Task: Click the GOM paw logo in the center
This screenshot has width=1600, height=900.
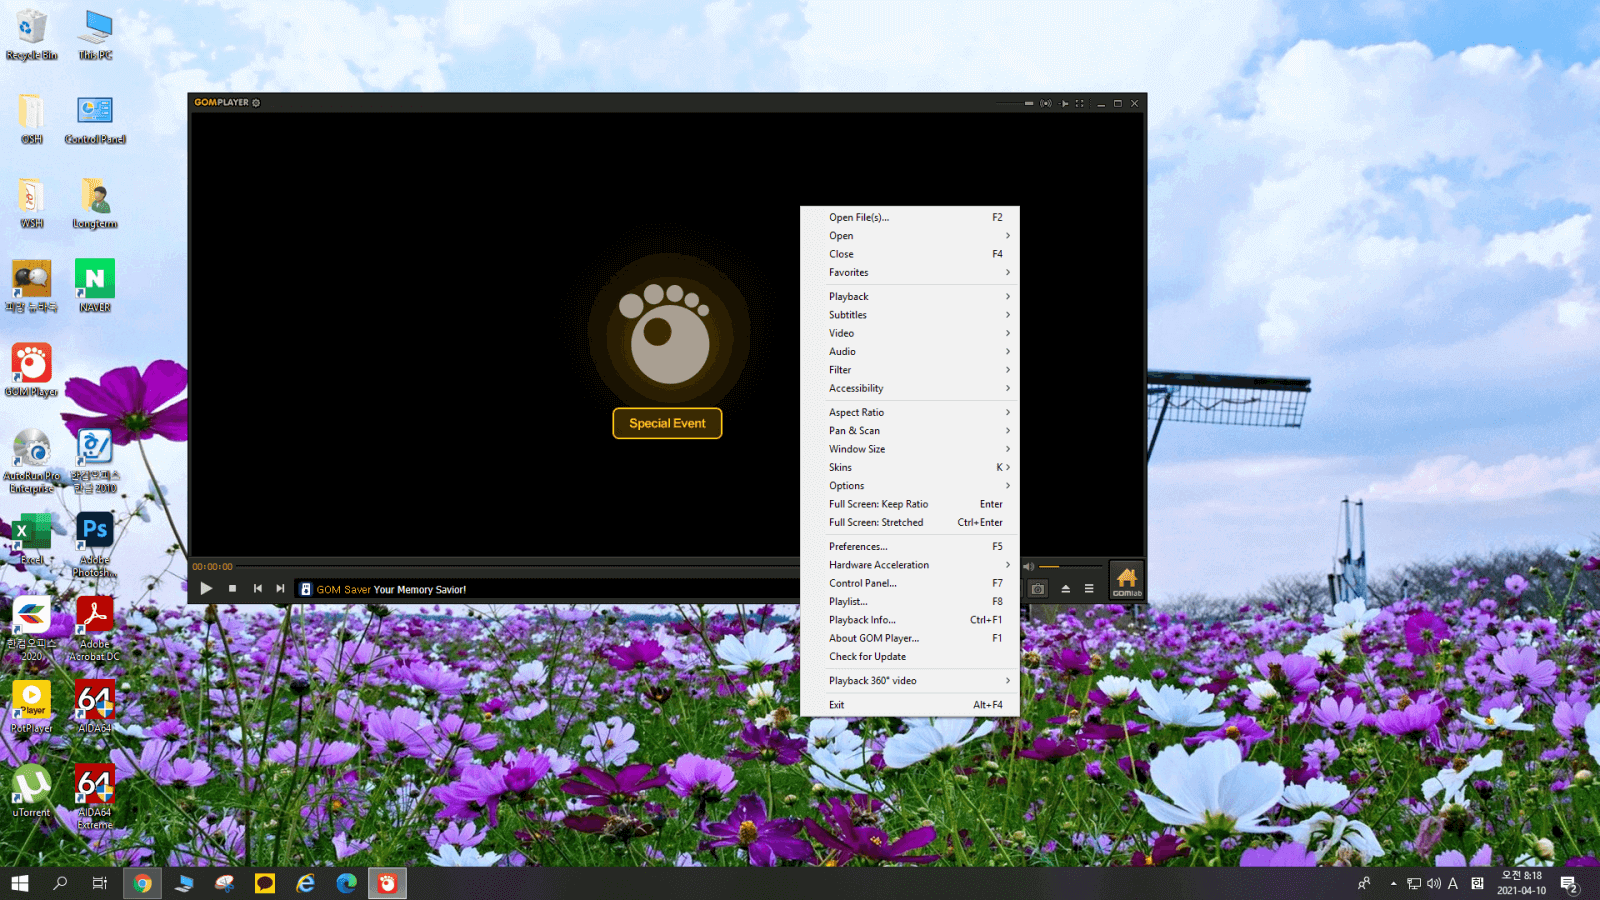Action: point(665,333)
